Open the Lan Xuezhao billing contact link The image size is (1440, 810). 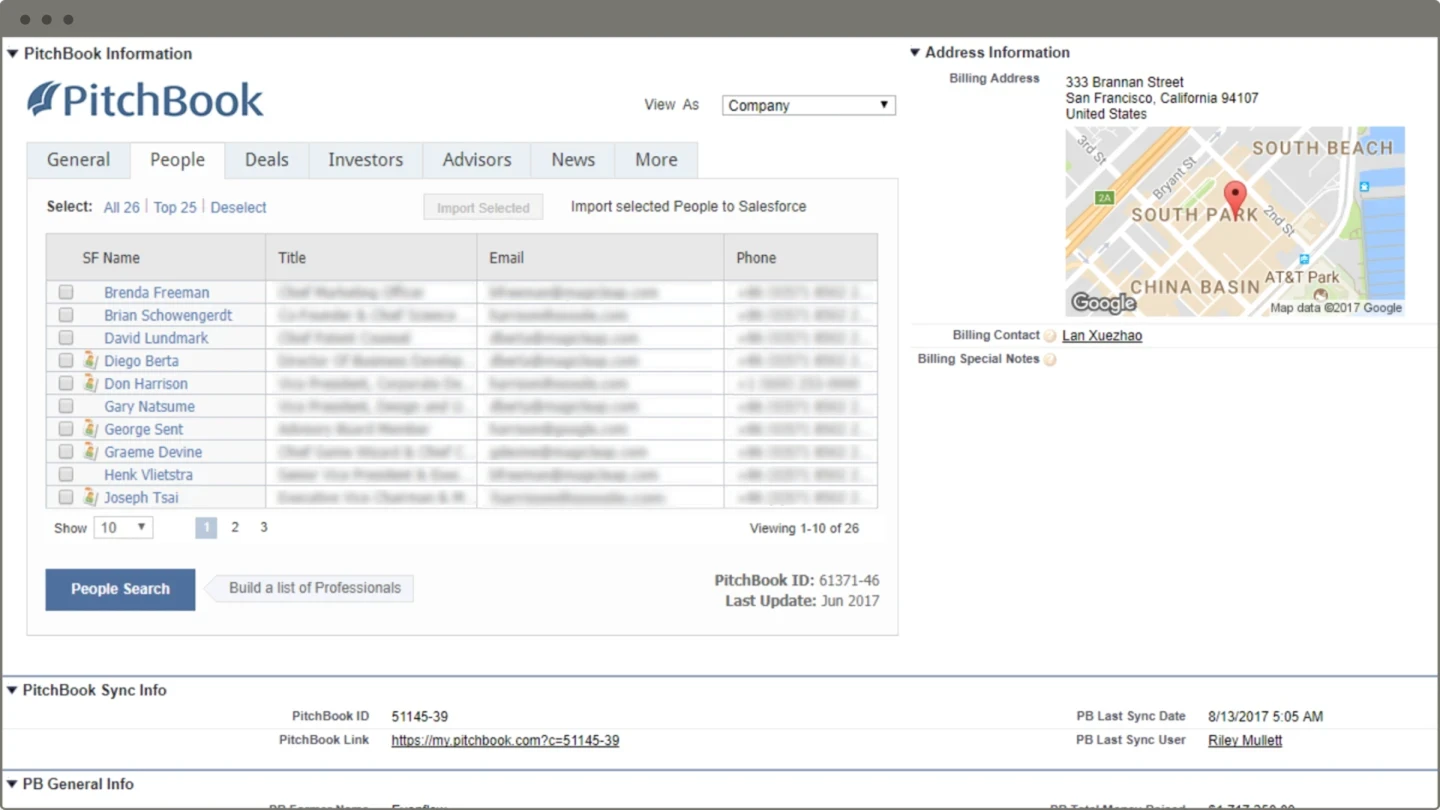tap(1102, 336)
